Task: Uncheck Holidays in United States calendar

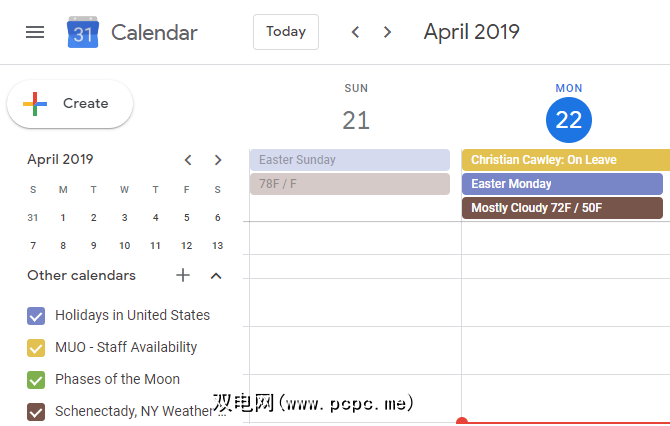Action: coord(36,316)
